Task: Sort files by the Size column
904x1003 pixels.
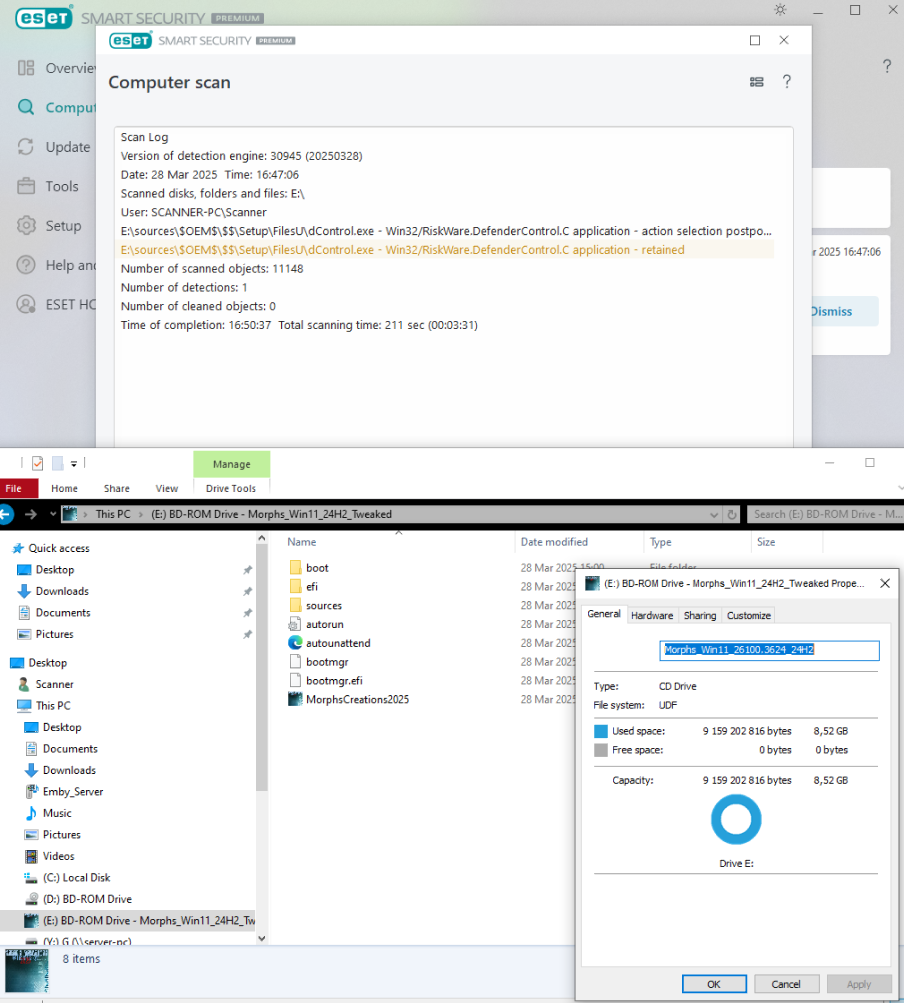Action: coord(766,542)
